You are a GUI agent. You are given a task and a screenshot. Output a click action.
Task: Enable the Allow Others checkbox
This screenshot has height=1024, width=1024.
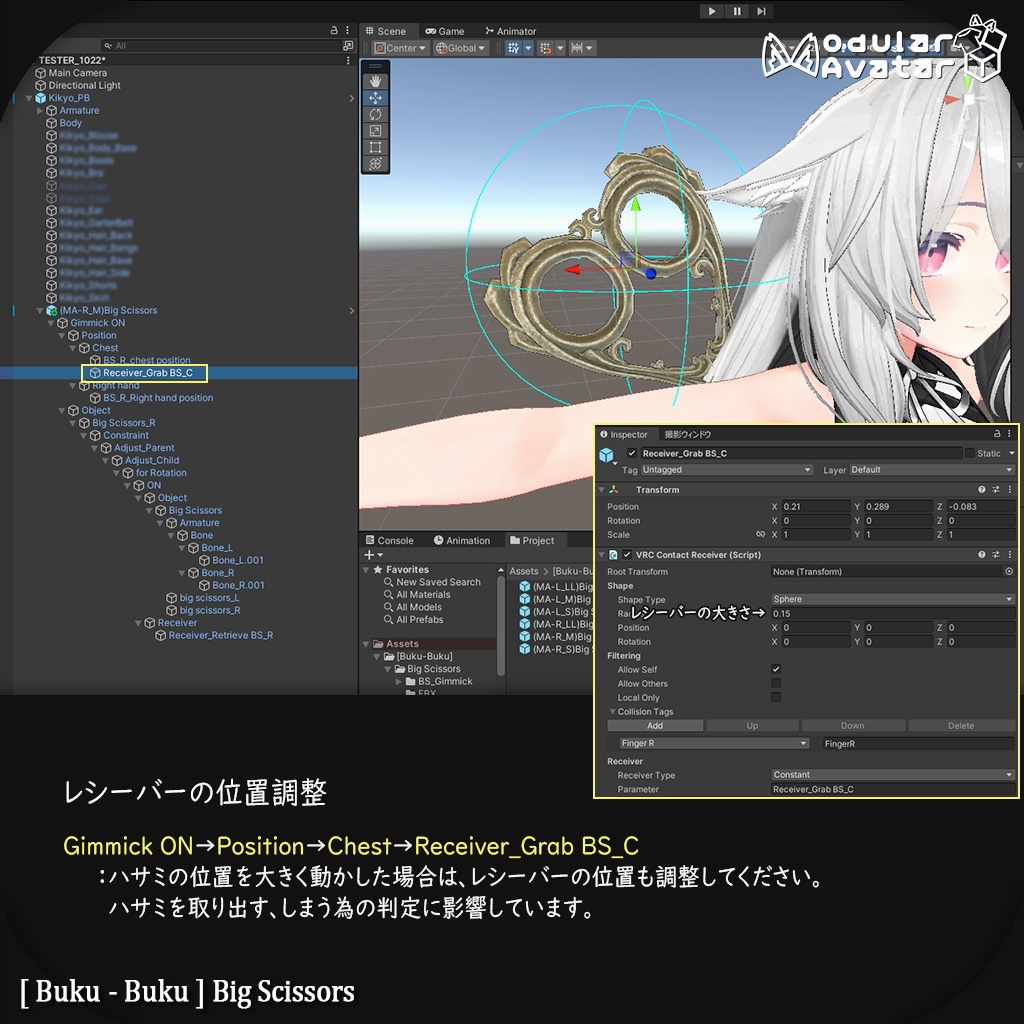(x=776, y=683)
